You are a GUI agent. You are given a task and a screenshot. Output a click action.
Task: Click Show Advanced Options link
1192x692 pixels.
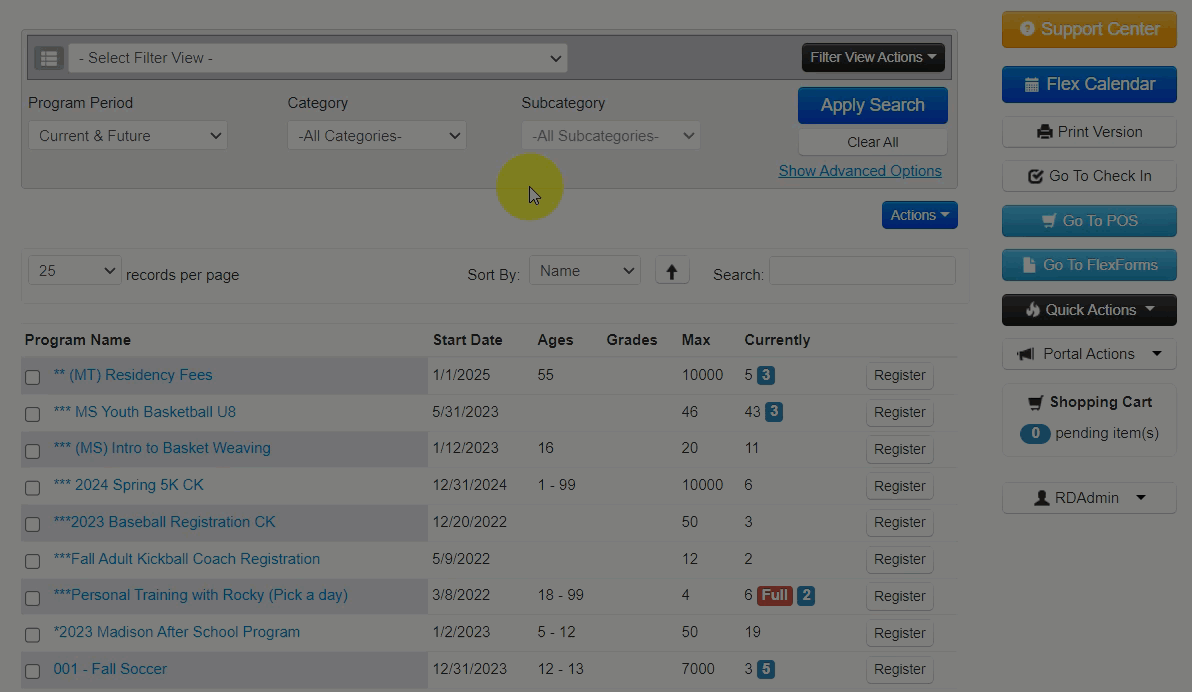pyautogui.click(x=860, y=171)
